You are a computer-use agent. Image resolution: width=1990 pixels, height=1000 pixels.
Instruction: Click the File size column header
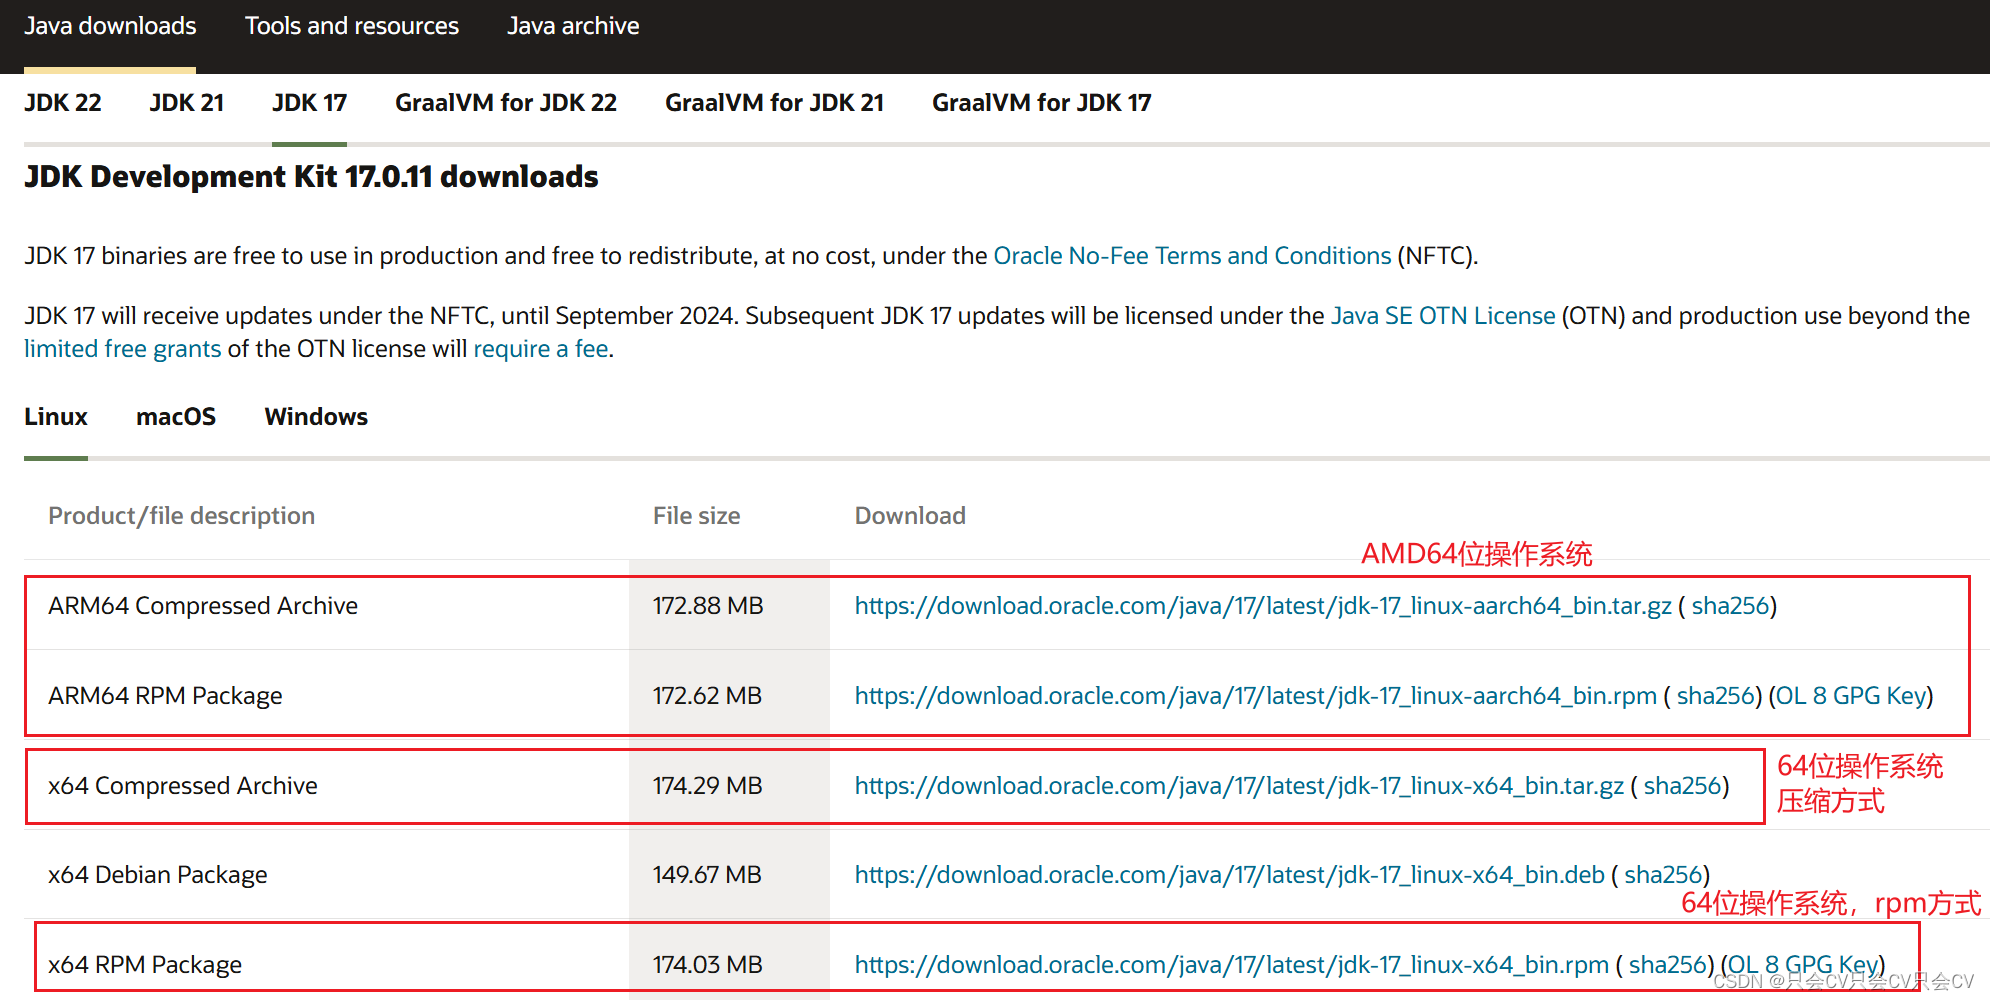click(x=697, y=516)
